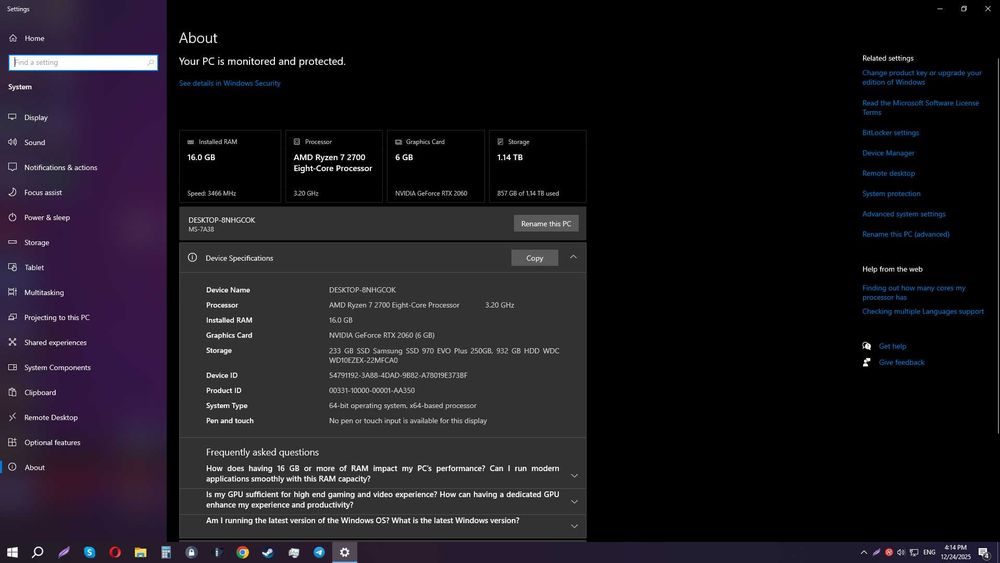Click the Remote Desktop sidebar icon
This screenshot has width=1000, height=563.
[x=12, y=417]
